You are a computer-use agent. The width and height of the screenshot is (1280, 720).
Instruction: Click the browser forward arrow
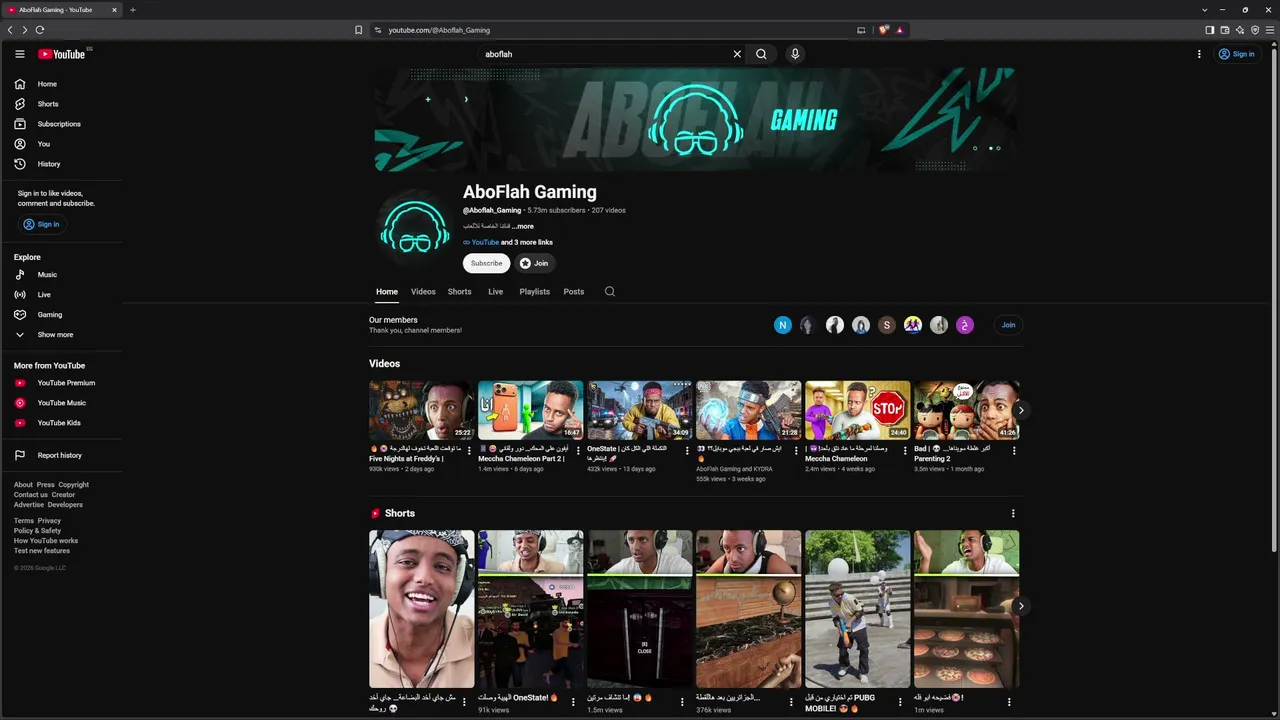pos(25,30)
